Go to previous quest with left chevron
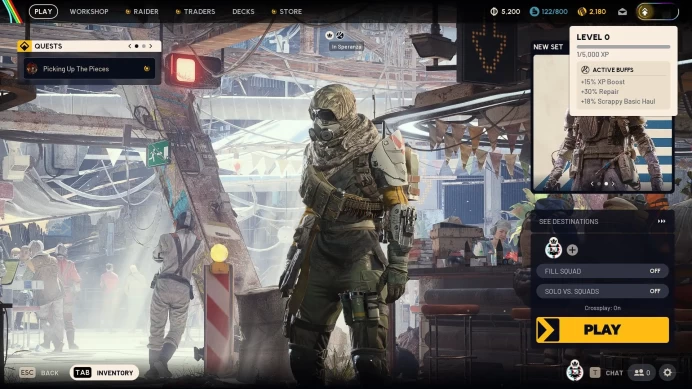692x389 pixels. [130, 46]
